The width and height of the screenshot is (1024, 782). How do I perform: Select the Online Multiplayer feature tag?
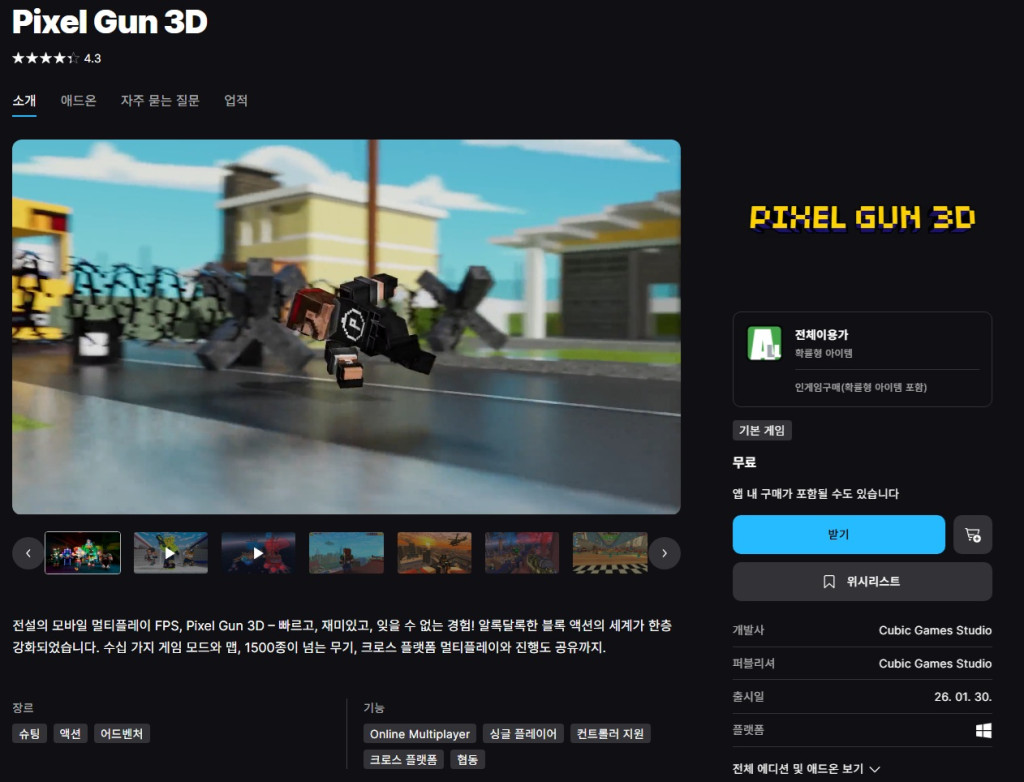[419, 734]
